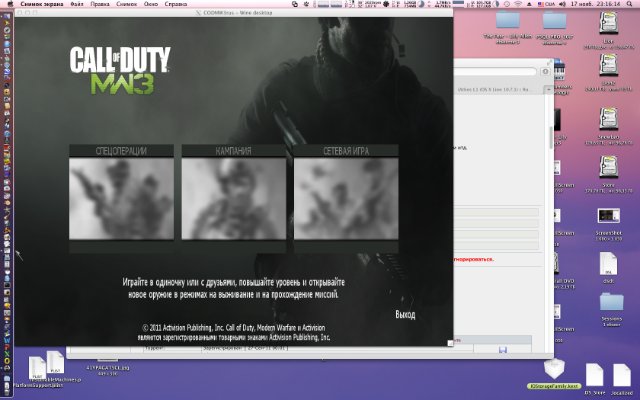
Task: Launch PowerPoint from the Dock
Action: click(7, 347)
